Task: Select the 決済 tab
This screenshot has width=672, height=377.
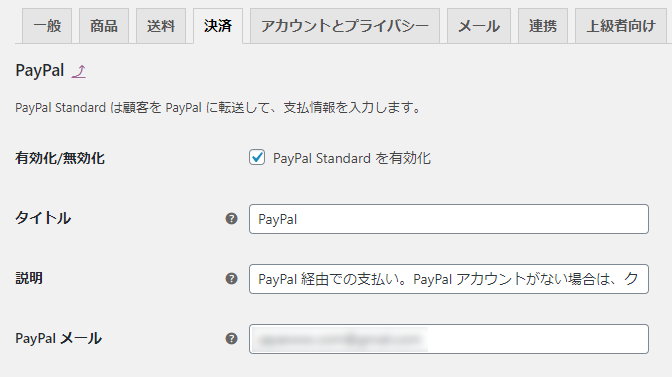Action: coord(218,26)
